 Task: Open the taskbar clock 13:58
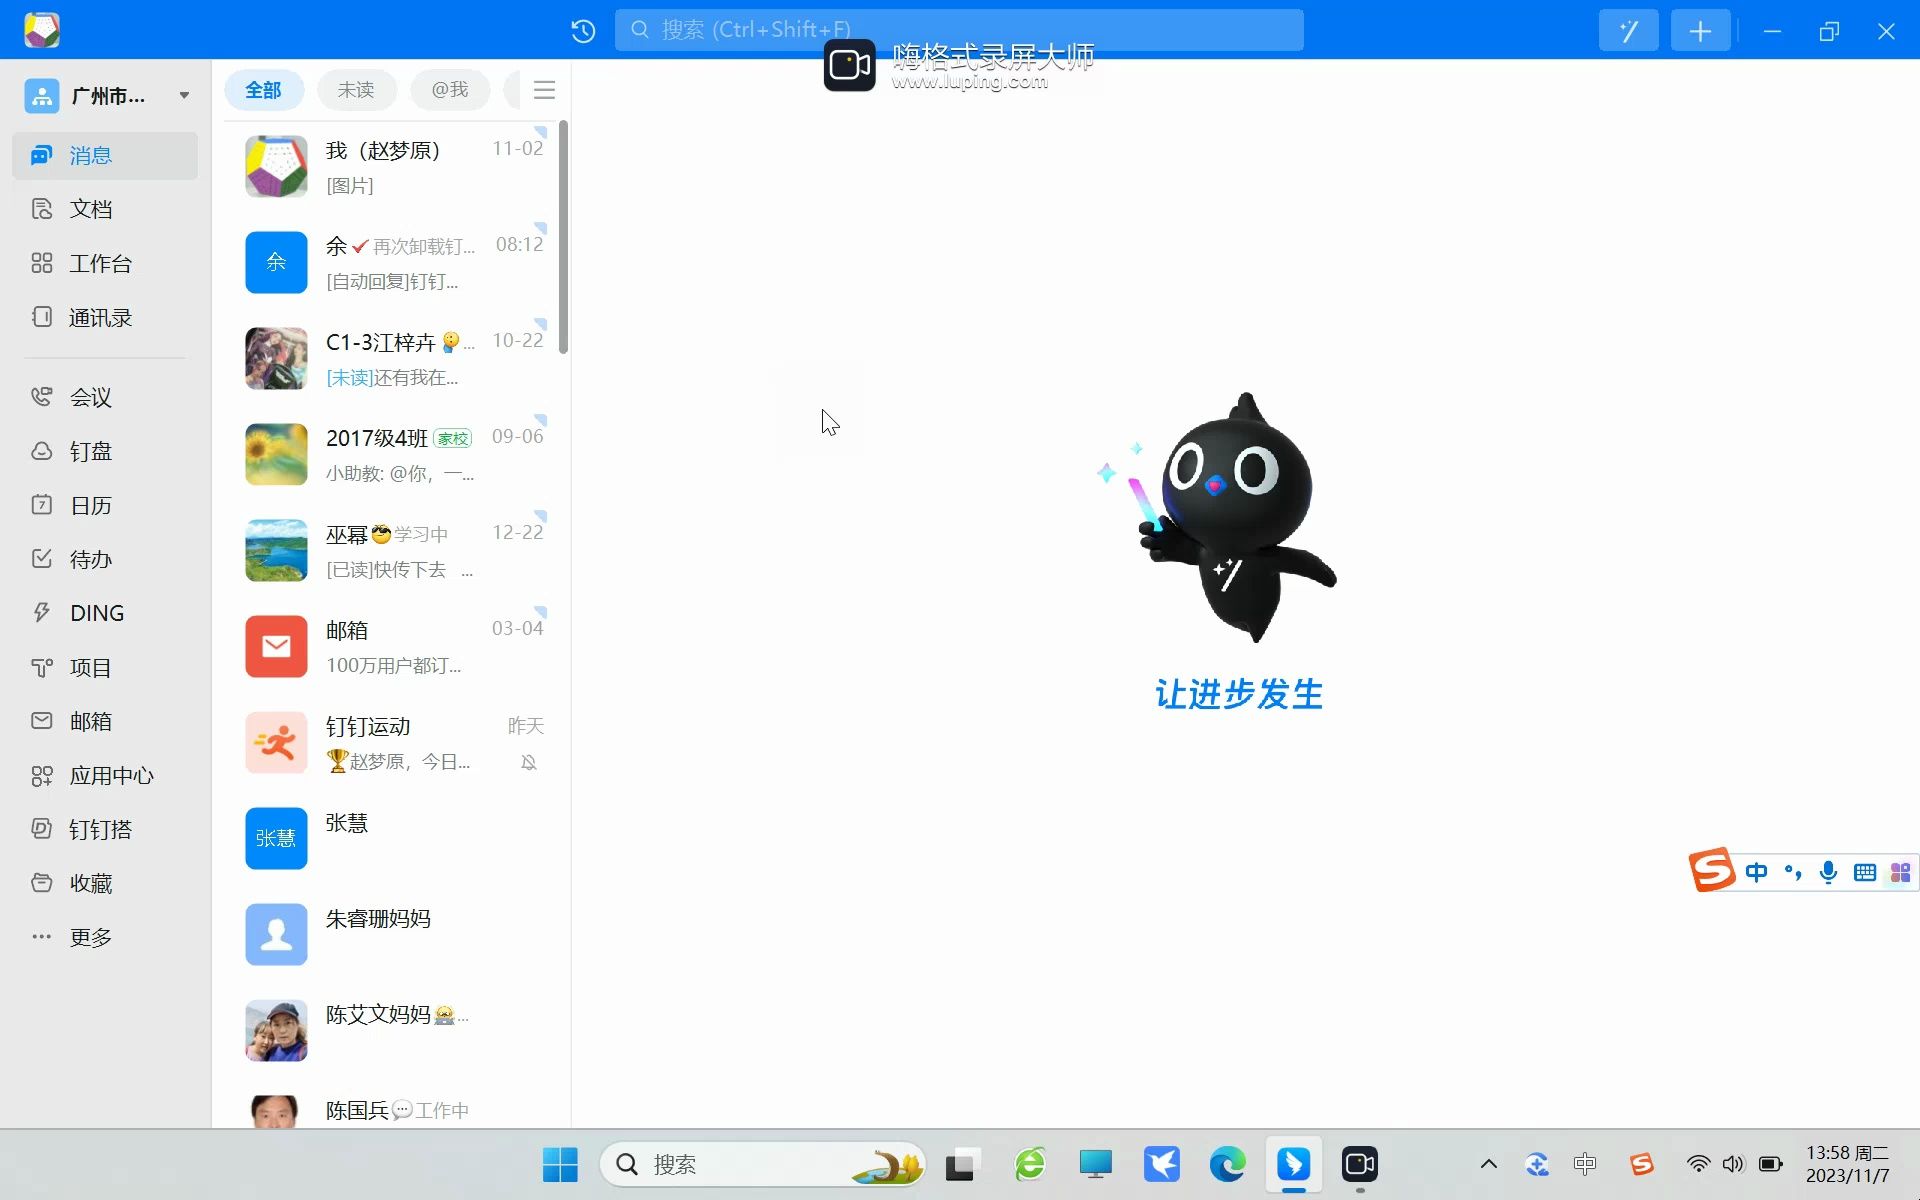pos(1847,1164)
